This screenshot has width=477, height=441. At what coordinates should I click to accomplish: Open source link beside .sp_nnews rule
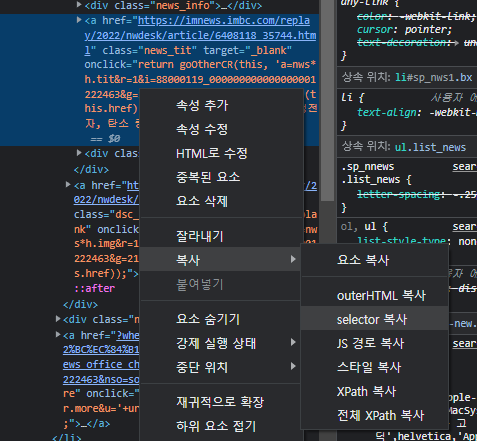464,166
